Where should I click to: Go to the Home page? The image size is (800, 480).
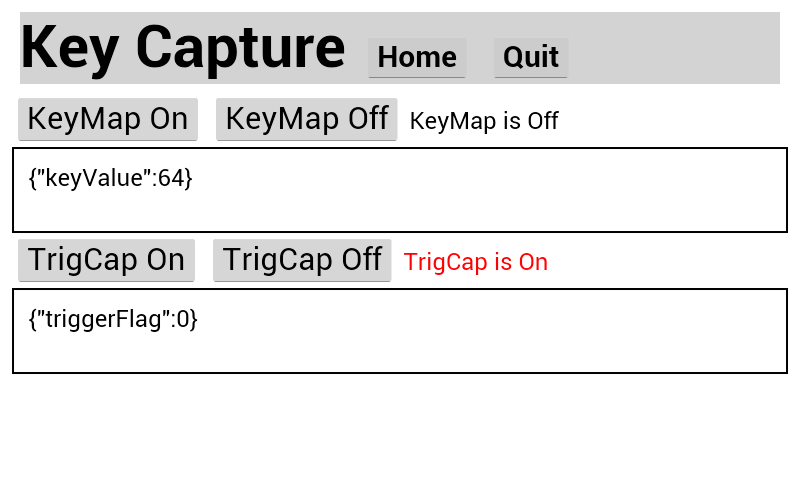click(x=417, y=57)
